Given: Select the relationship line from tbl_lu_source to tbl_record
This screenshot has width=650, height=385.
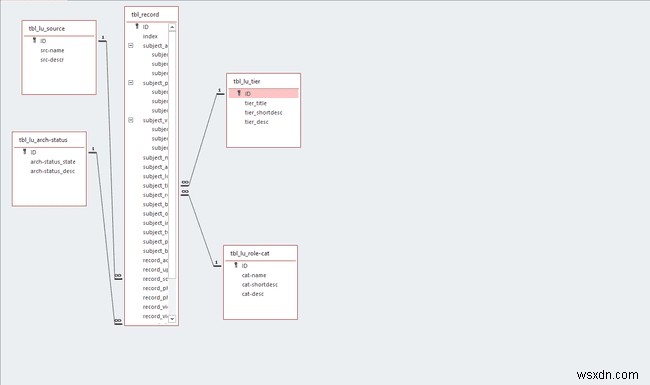Looking at the screenshot, I should coord(110,159).
